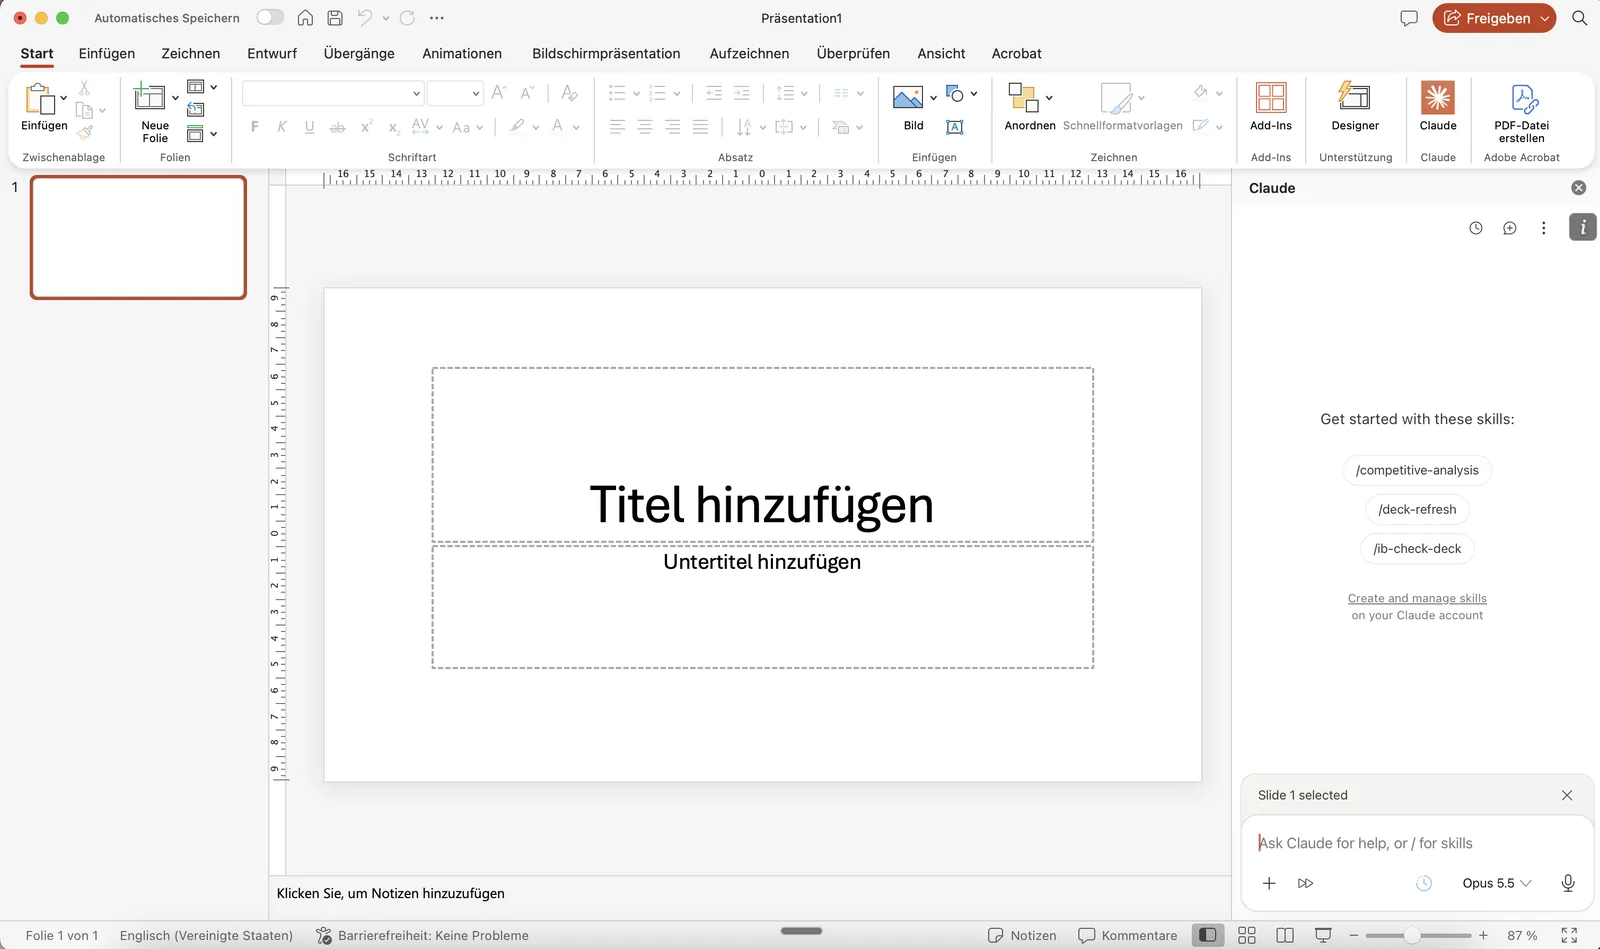Go to the home icon in title bar

click(x=305, y=18)
